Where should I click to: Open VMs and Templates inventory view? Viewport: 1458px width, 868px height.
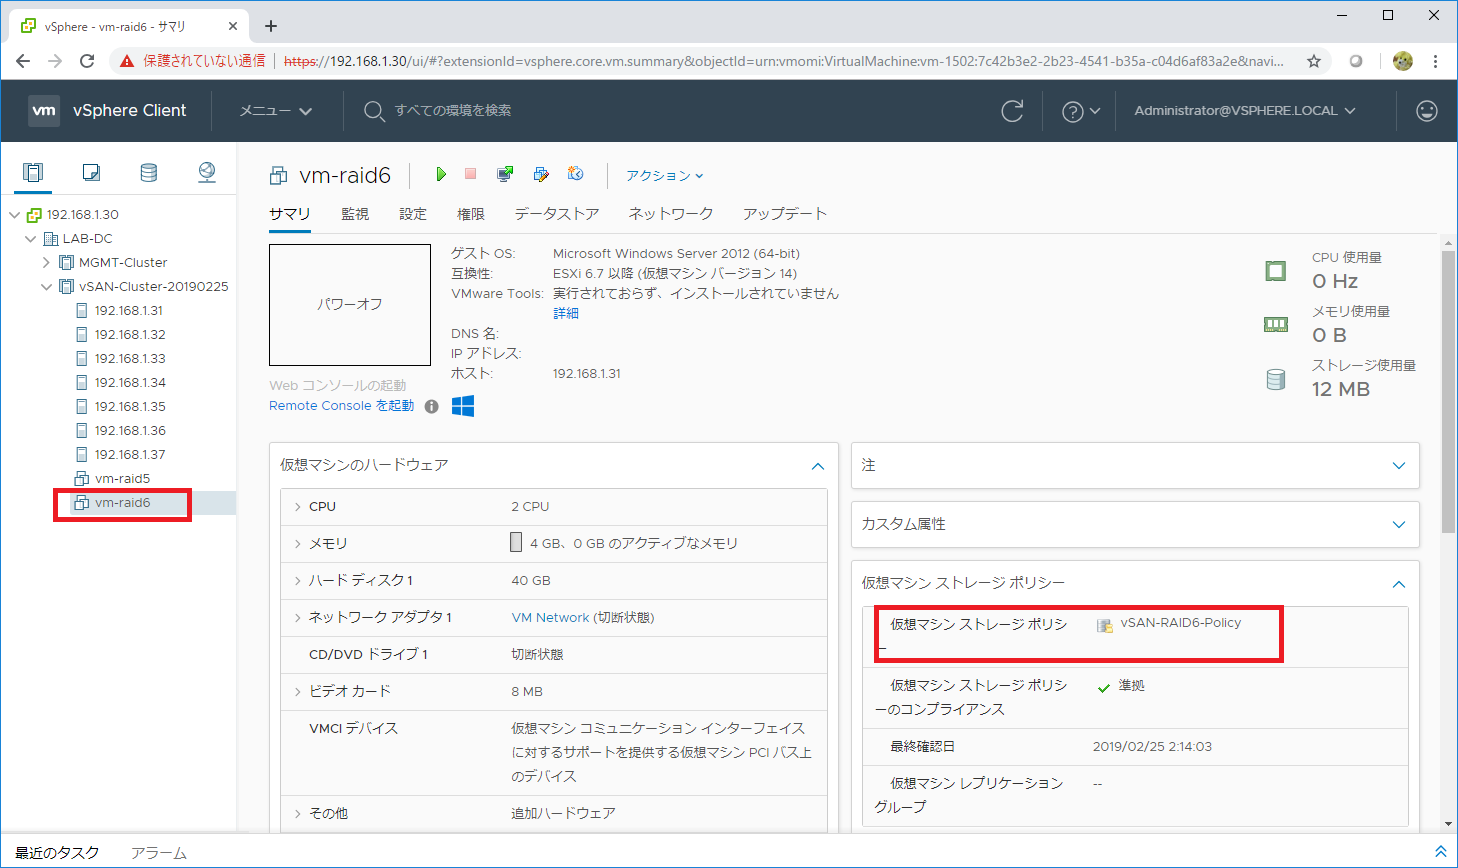pyautogui.click(x=91, y=172)
